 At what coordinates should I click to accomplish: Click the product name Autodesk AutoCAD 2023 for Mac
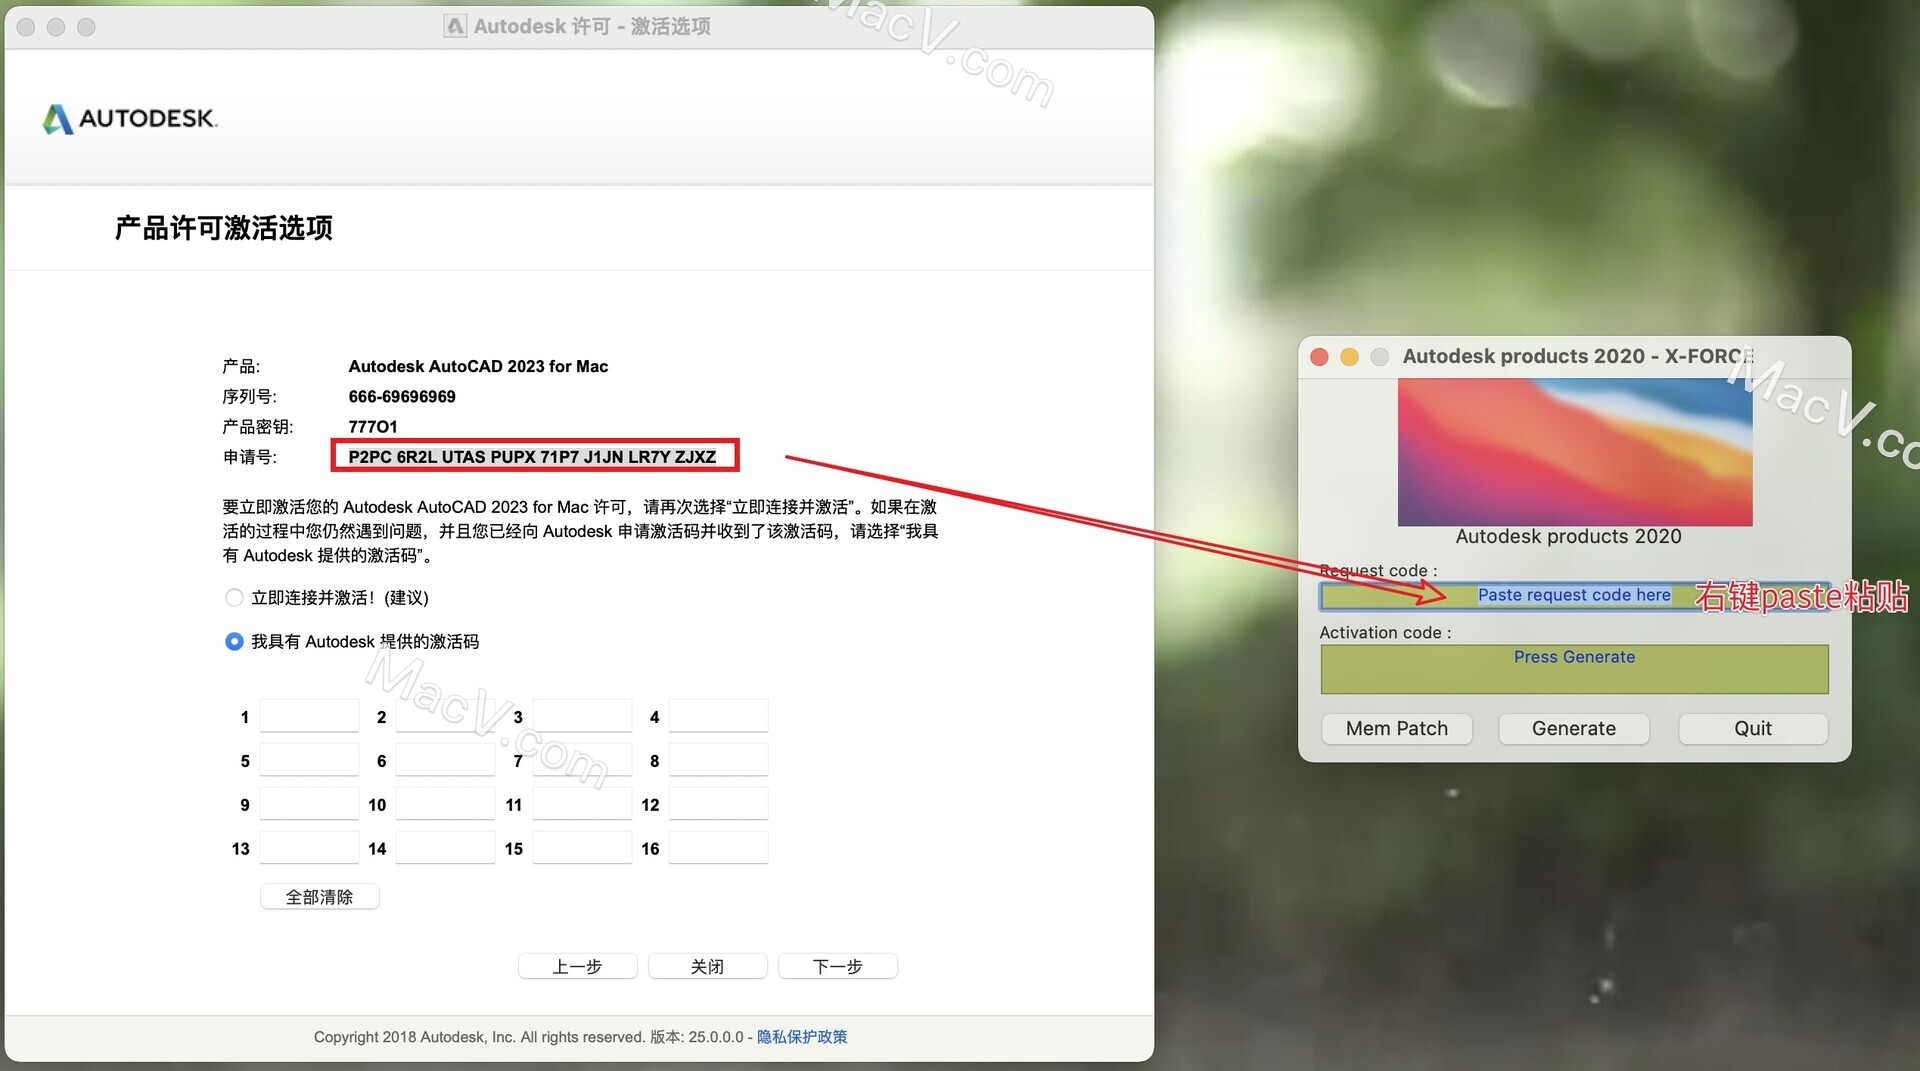(x=478, y=367)
